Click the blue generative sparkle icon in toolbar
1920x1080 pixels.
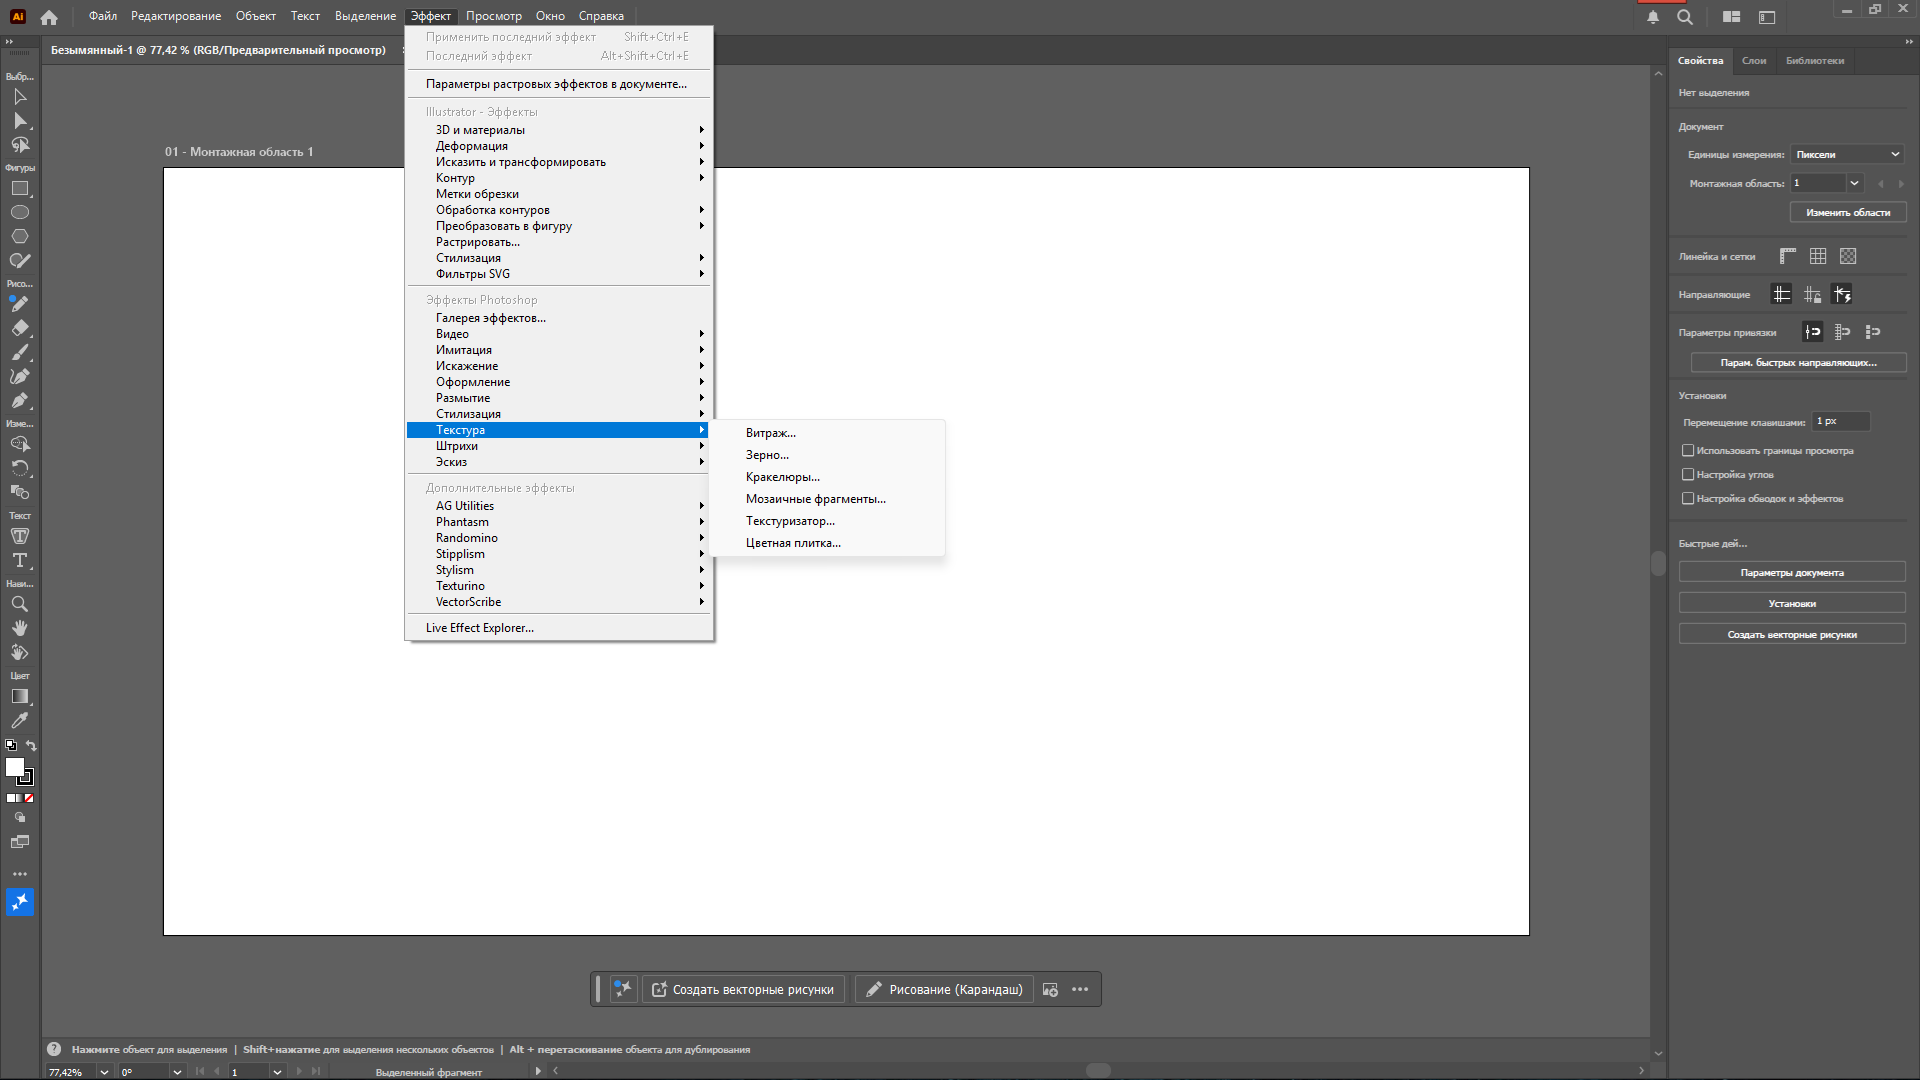19,902
